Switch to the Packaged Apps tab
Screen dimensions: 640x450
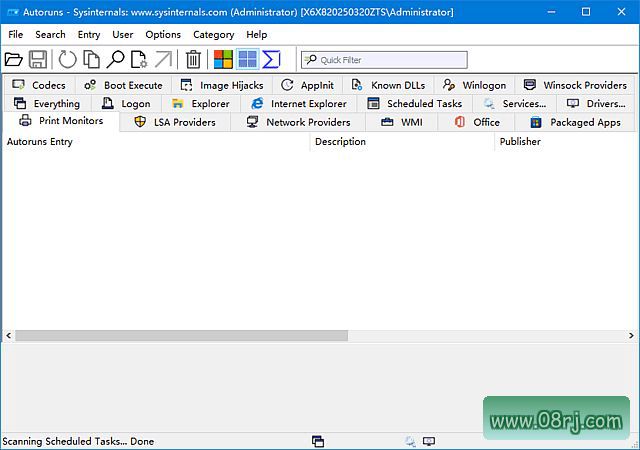tap(576, 122)
